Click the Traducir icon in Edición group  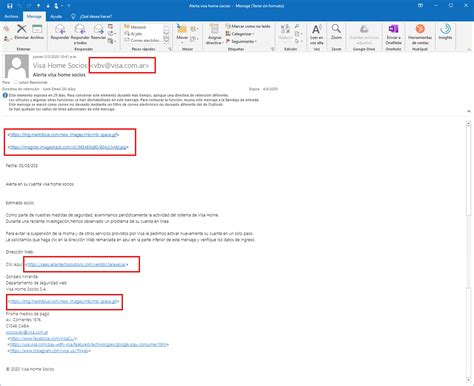285,29
